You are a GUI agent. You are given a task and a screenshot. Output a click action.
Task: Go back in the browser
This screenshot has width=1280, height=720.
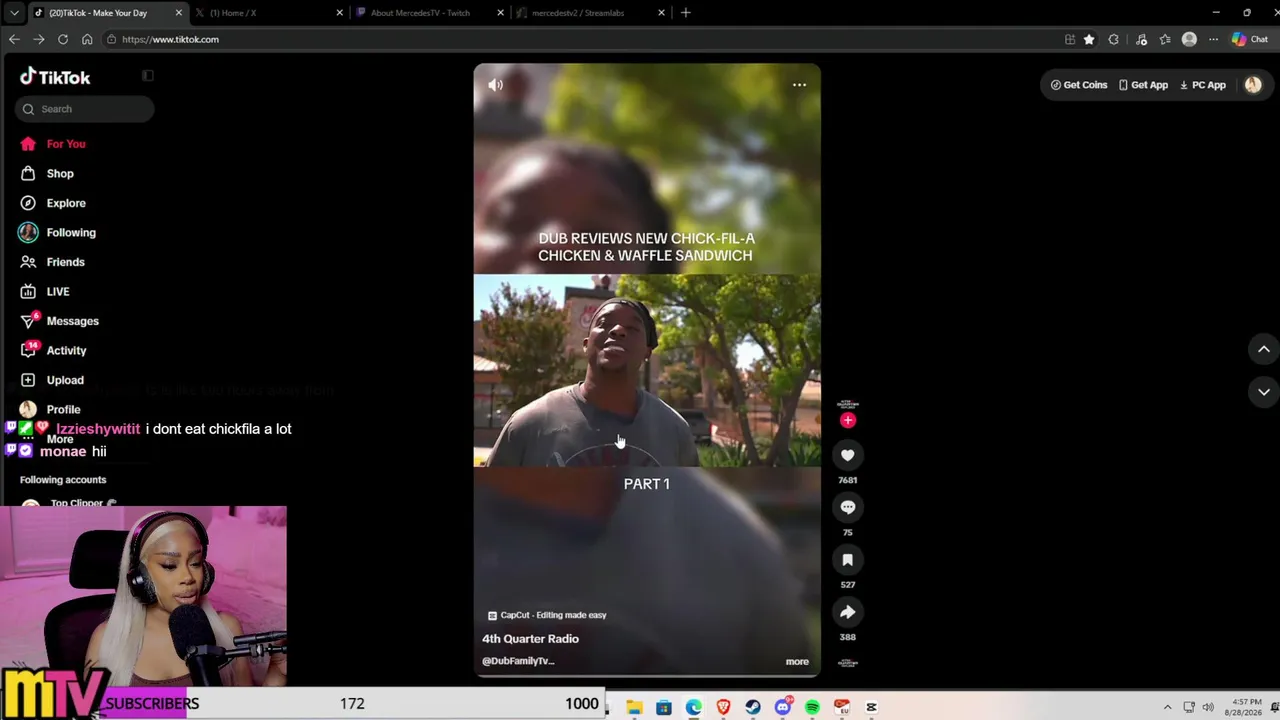point(14,39)
